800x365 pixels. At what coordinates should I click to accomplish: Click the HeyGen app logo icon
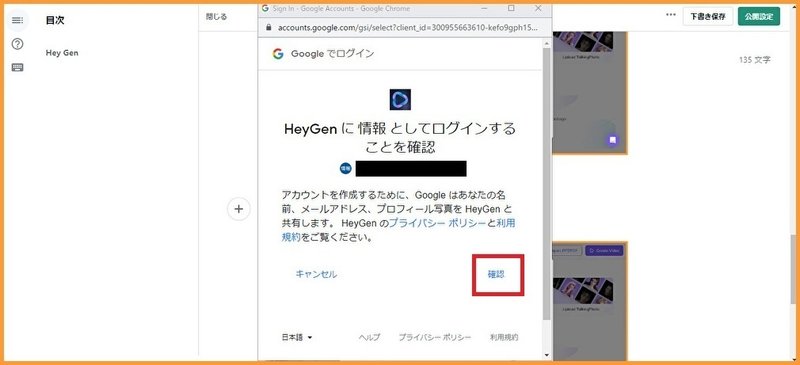pyautogui.click(x=400, y=100)
